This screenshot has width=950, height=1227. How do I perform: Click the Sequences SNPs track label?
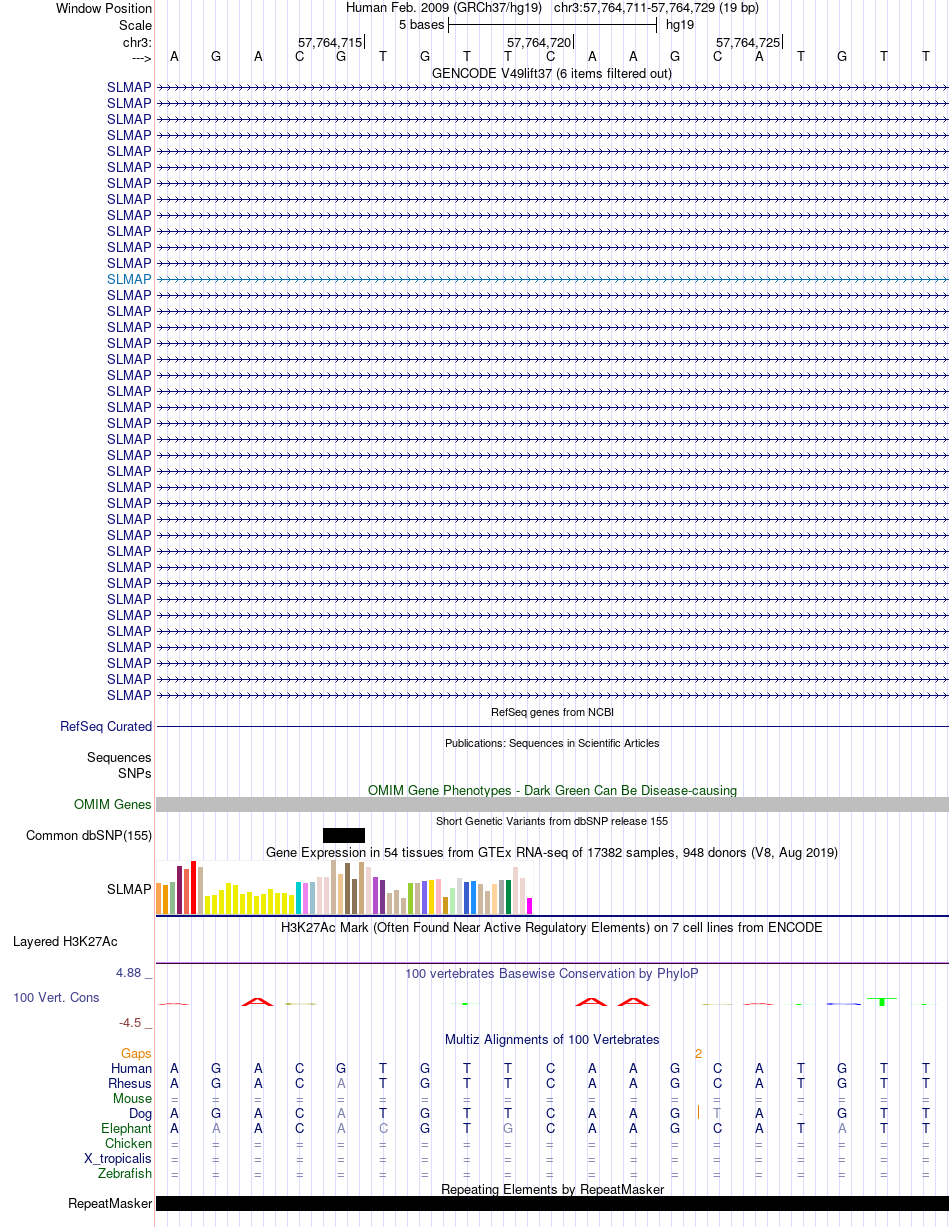click(x=119, y=766)
